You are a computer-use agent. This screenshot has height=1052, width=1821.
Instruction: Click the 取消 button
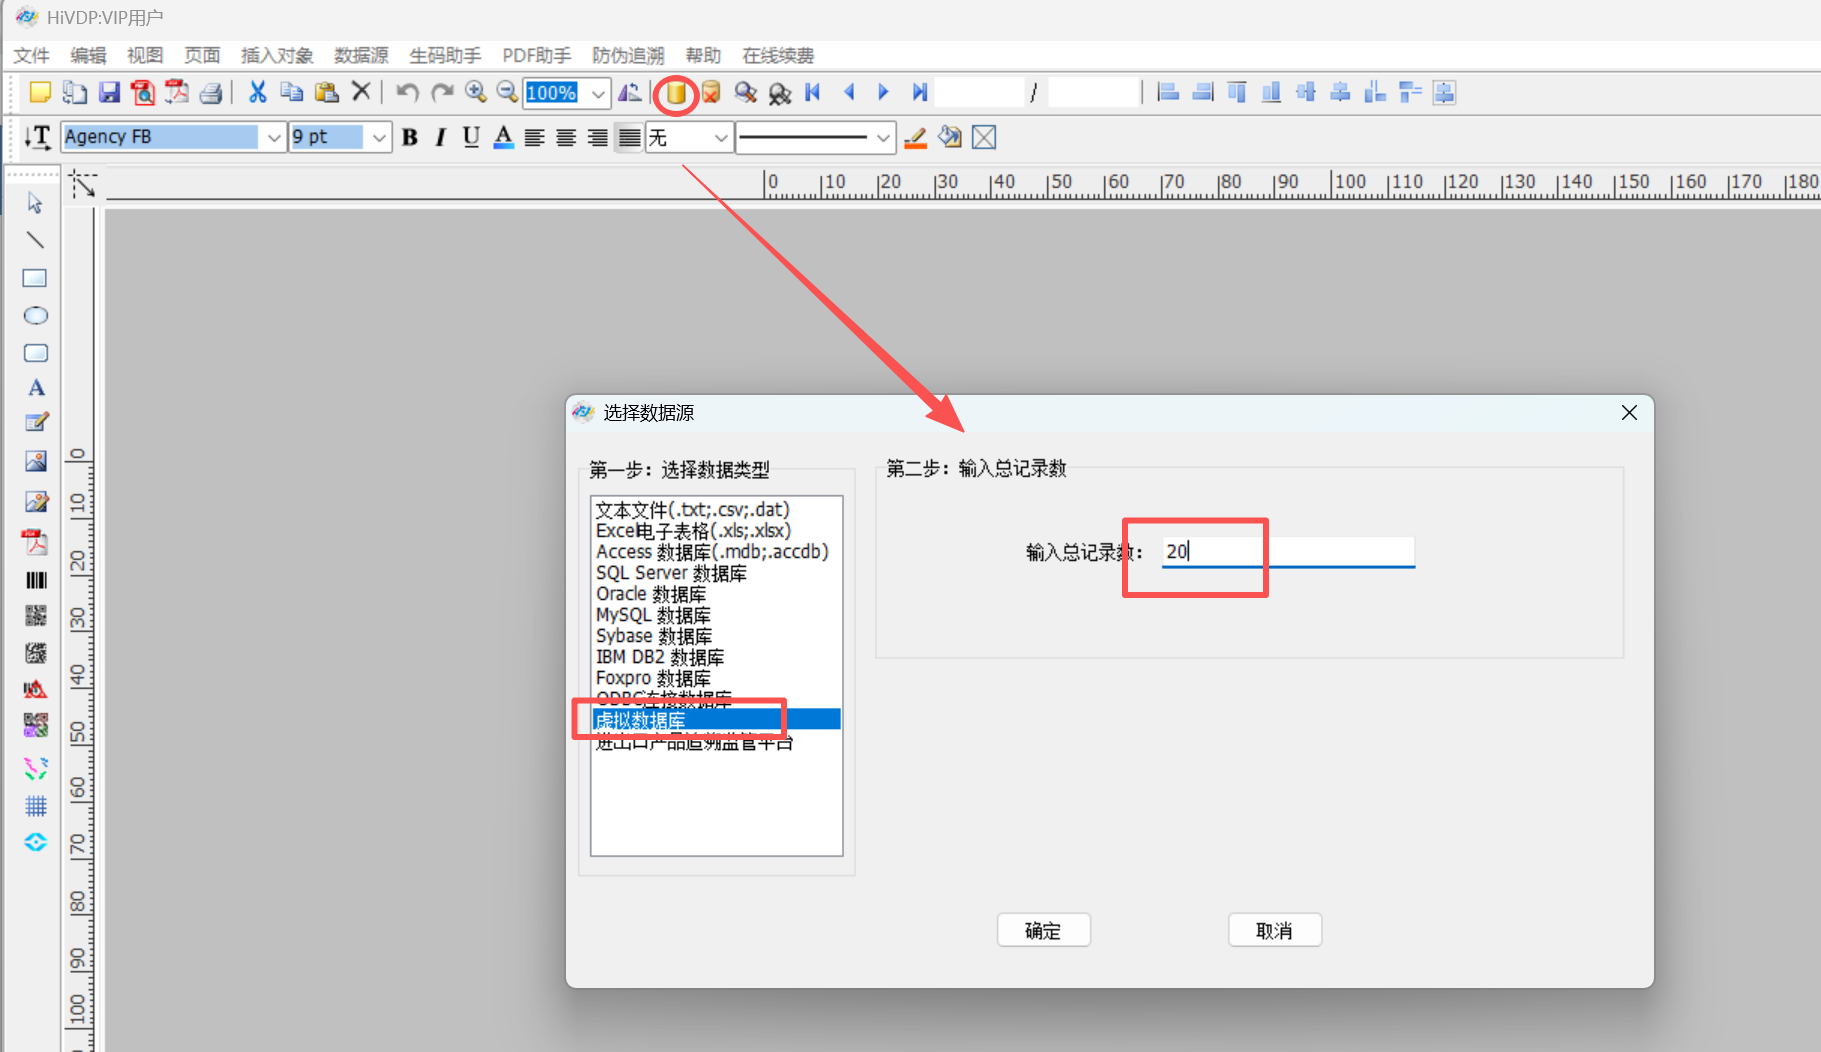pos(1274,930)
